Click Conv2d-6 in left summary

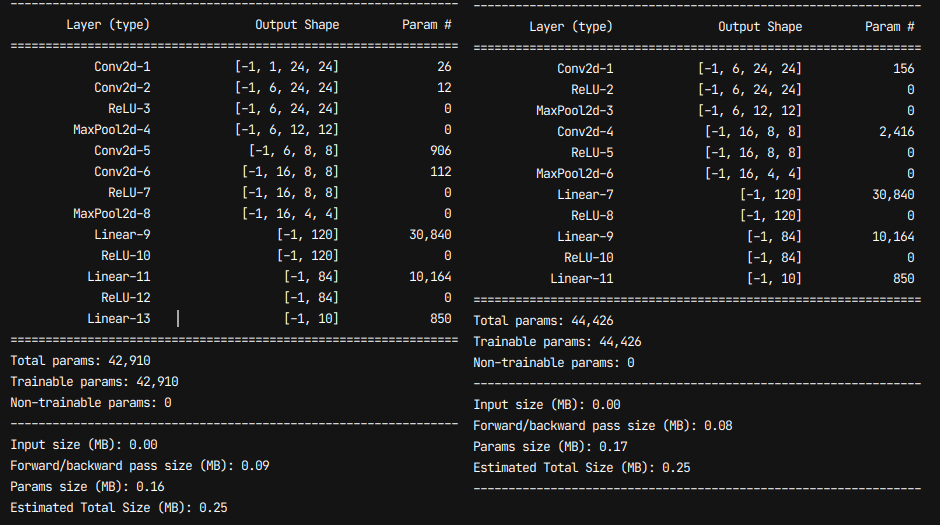click(x=122, y=171)
